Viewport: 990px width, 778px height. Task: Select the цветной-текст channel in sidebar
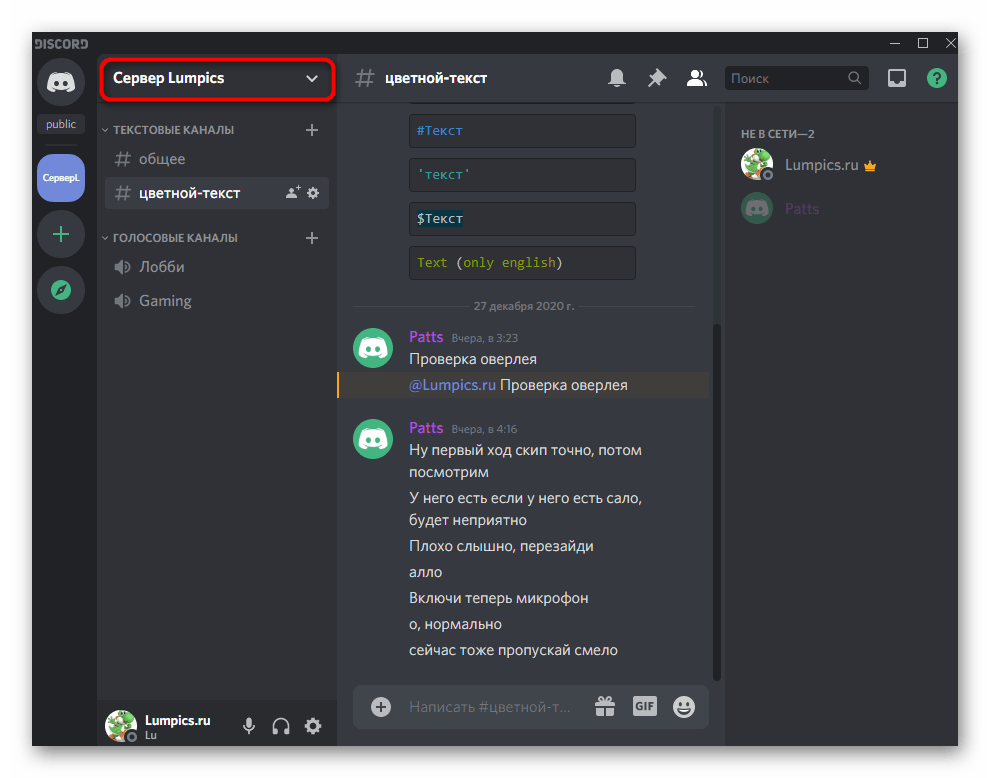point(217,193)
